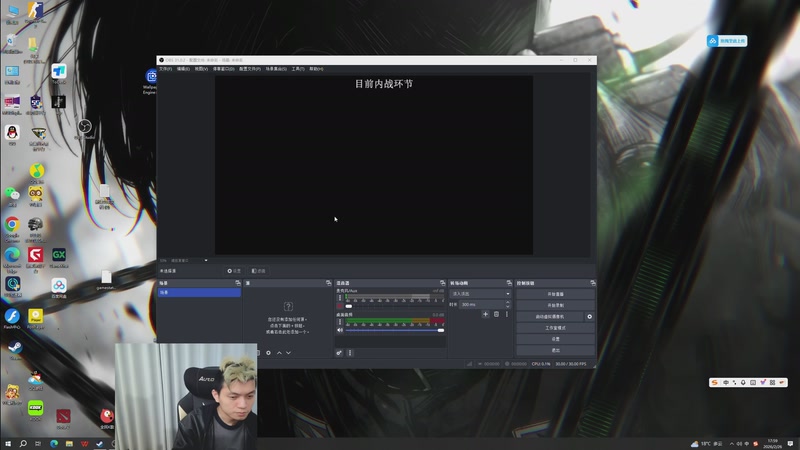800x450 pixels.
Task: Unmute the Mic/Aux channel
Action: point(340,306)
